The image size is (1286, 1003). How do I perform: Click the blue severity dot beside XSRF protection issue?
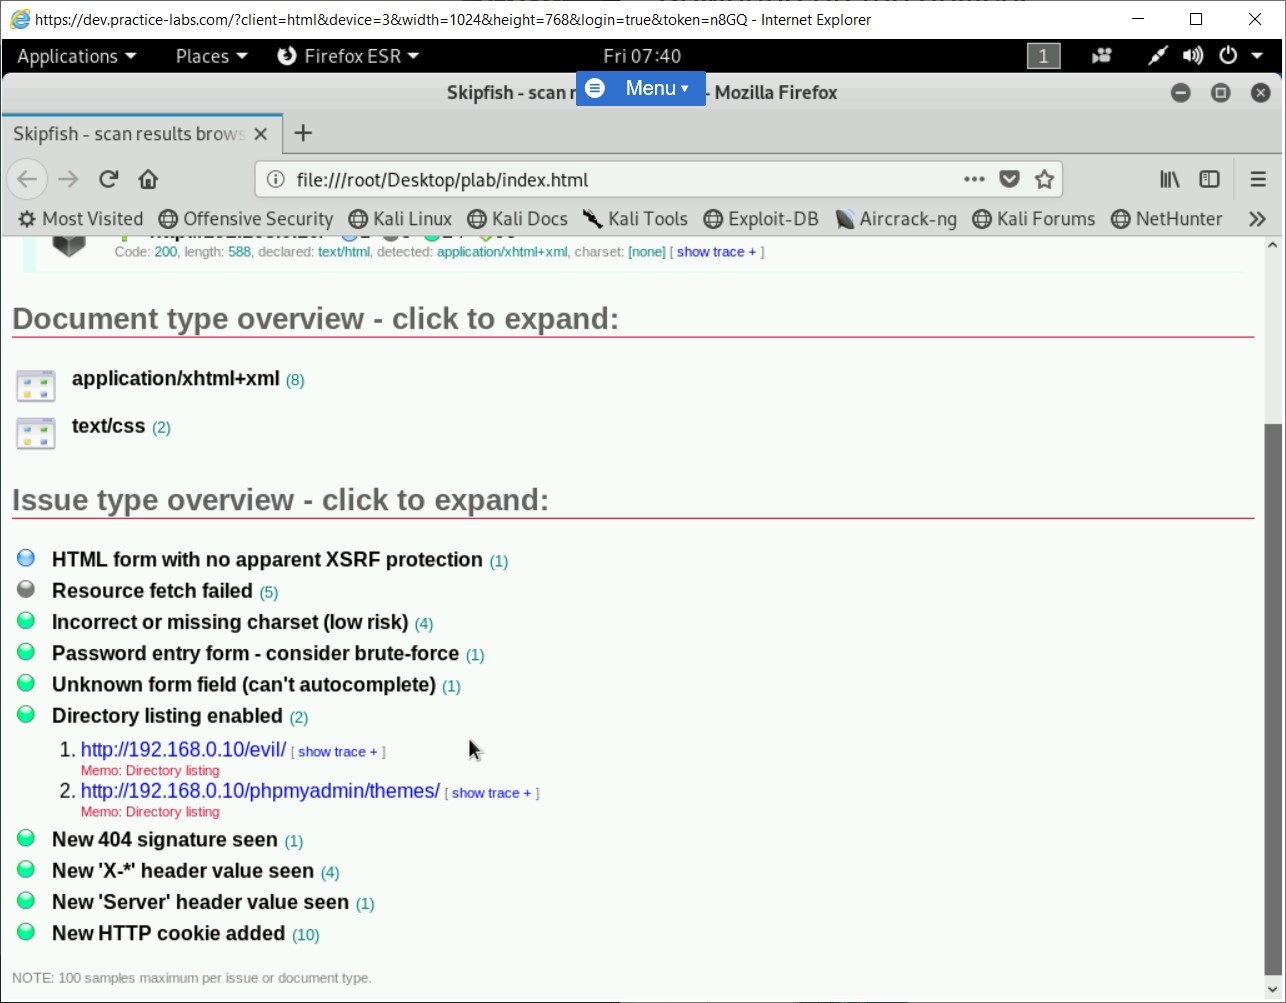(26, 557)
